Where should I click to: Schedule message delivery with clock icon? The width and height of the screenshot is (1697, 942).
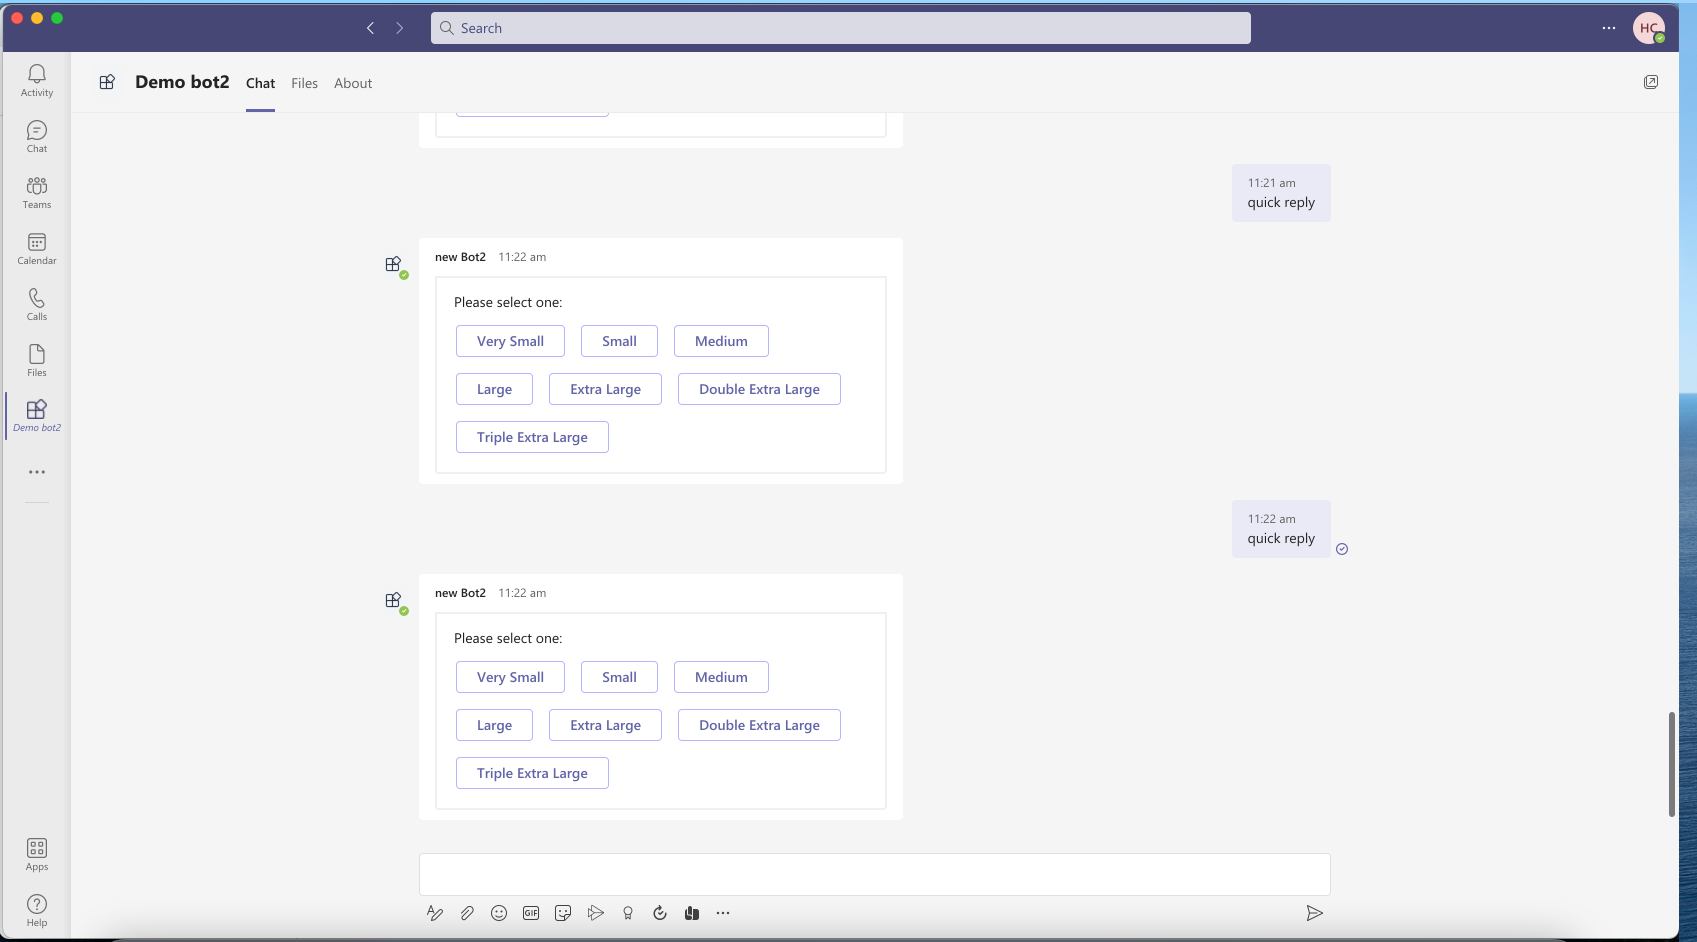(x=660, y=913)
